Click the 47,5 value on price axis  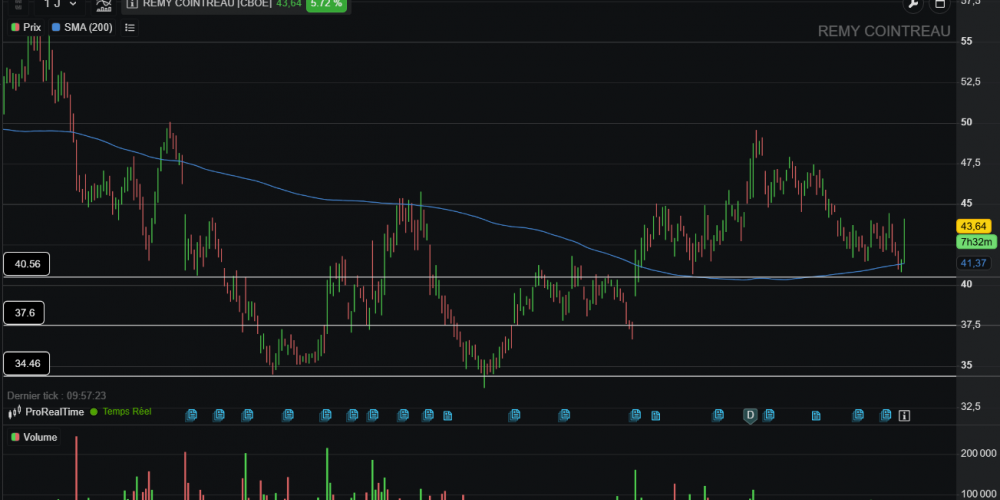pos(969,163)
